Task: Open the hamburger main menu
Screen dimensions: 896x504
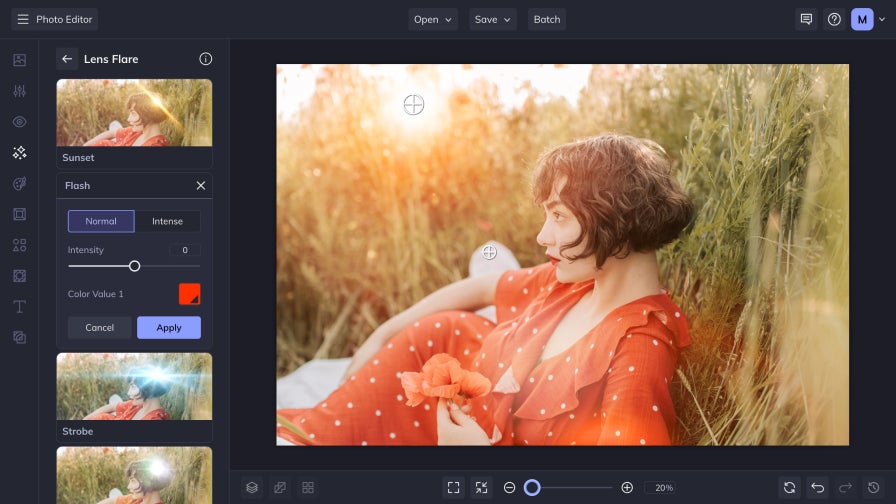Action: tap(23, 19)
